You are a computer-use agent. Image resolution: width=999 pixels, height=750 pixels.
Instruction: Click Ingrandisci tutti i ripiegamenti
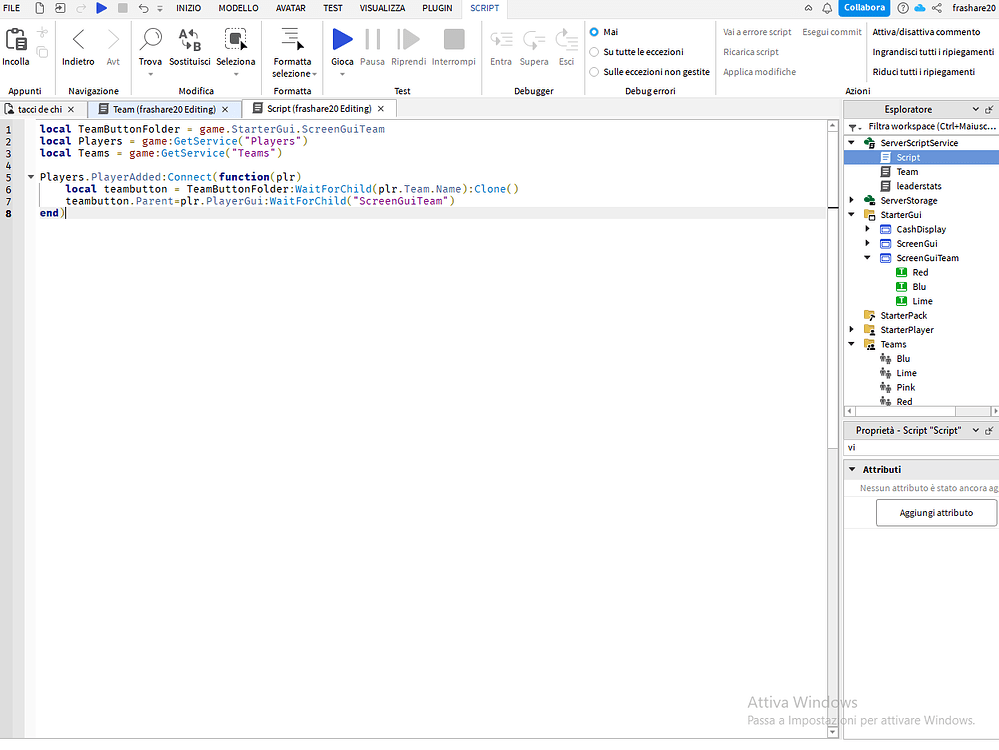click(933, 52)
